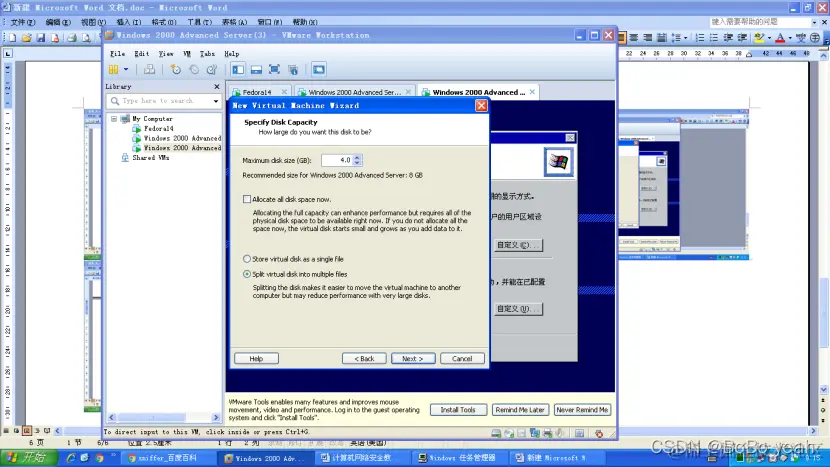This screenshot has height=467, width=830.
Task: Click the CD/DVD status icon in VMware
Action: pos(509,434)
